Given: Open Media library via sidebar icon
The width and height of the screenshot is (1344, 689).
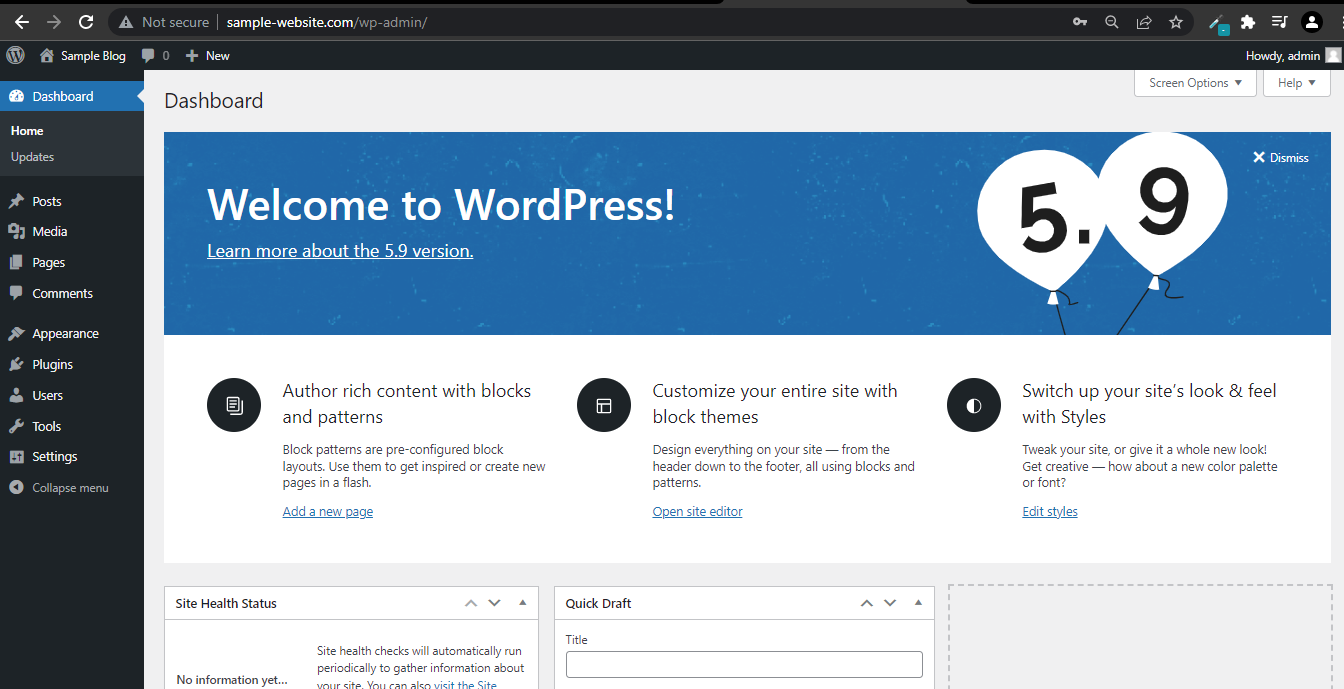Looking at the screenshot, I should pyautogui.click(x=16, y=231).
